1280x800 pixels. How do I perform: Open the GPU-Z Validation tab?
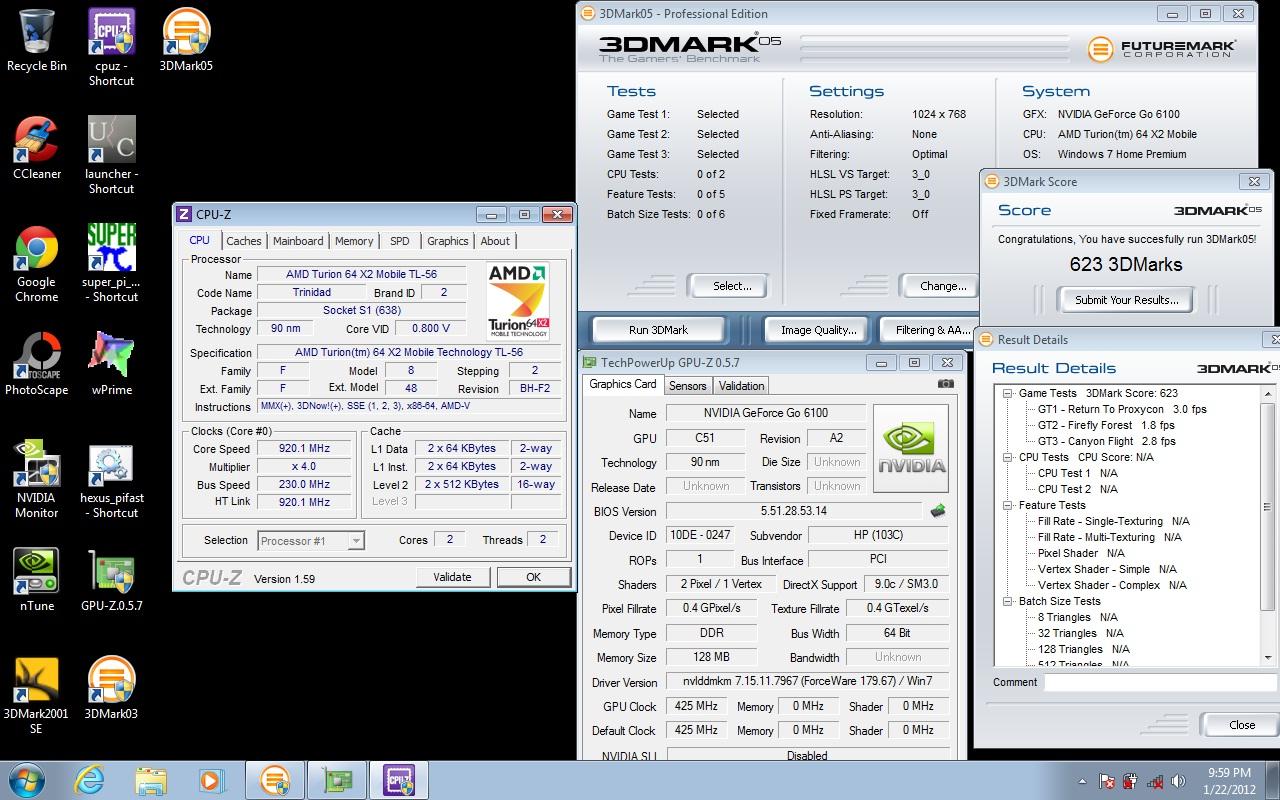tap(742, 386)
